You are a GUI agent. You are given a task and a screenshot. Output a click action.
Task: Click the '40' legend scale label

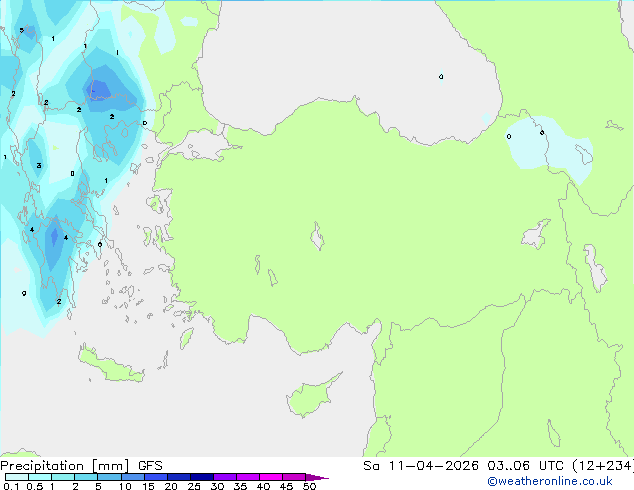click(x=263, y=486)
